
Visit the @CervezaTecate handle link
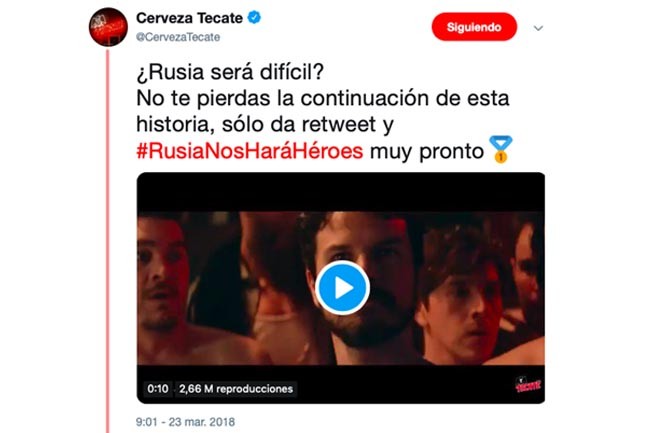click(178, 37)
